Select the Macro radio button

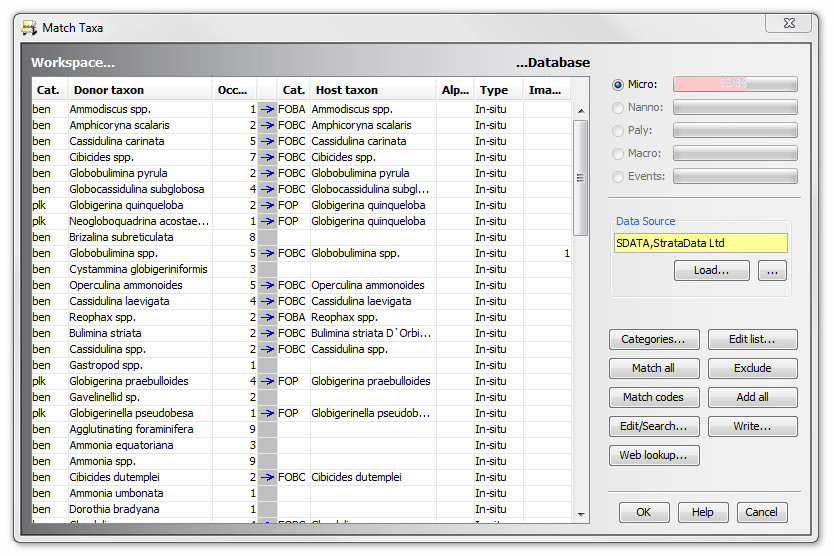point(618,153)
